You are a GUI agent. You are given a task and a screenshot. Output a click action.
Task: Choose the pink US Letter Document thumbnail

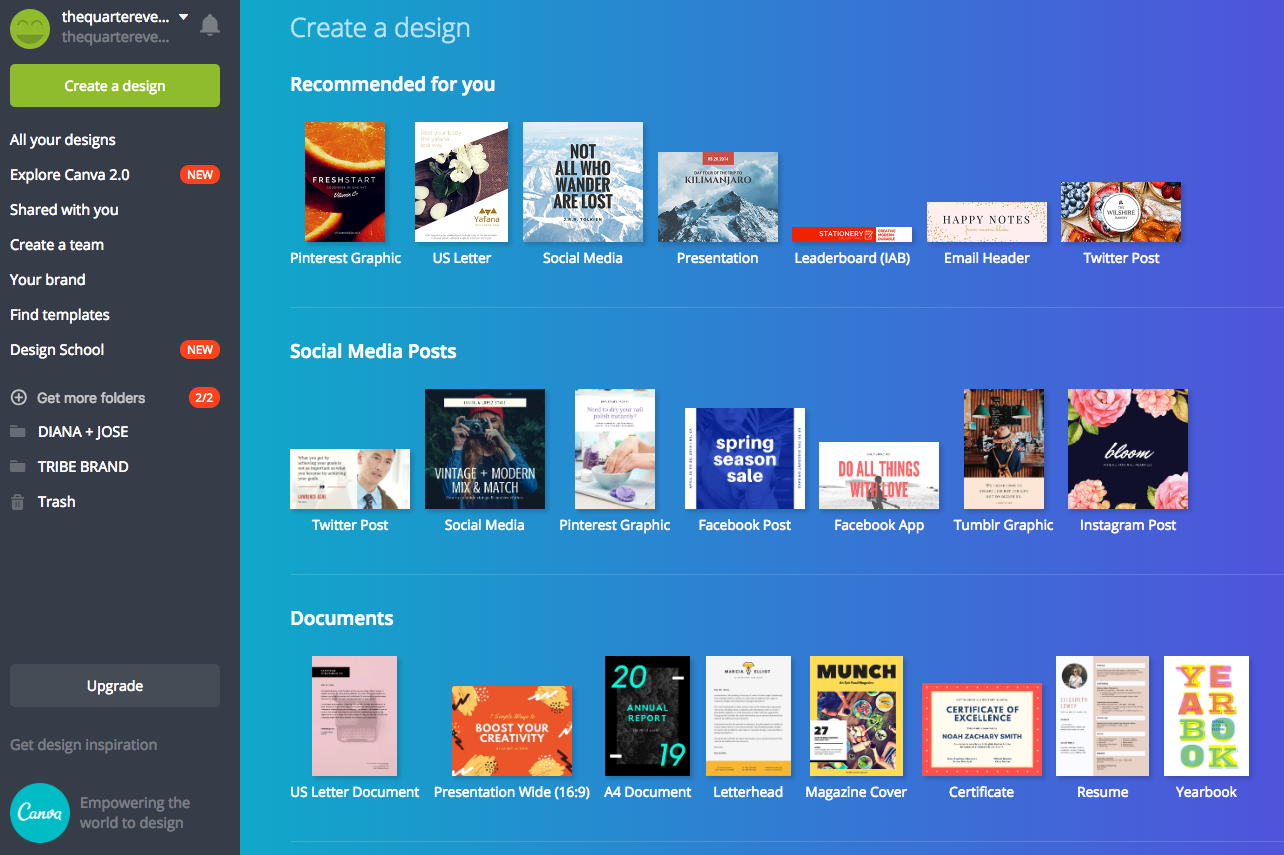click(x=355, y=716)
